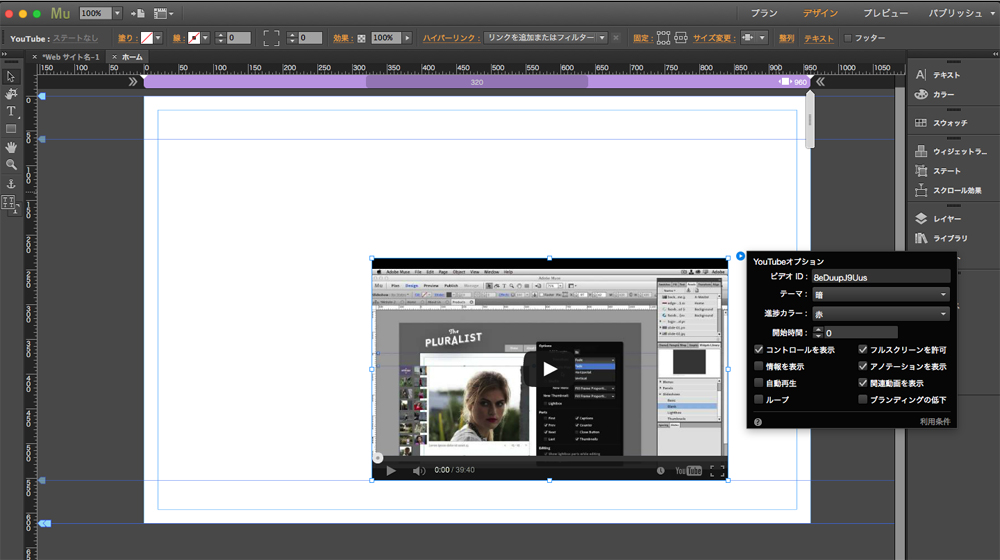Screen dimensions: 1000x560
Task: Collapse the breakpoint bar right chevrons
Action: pos(820,82)
